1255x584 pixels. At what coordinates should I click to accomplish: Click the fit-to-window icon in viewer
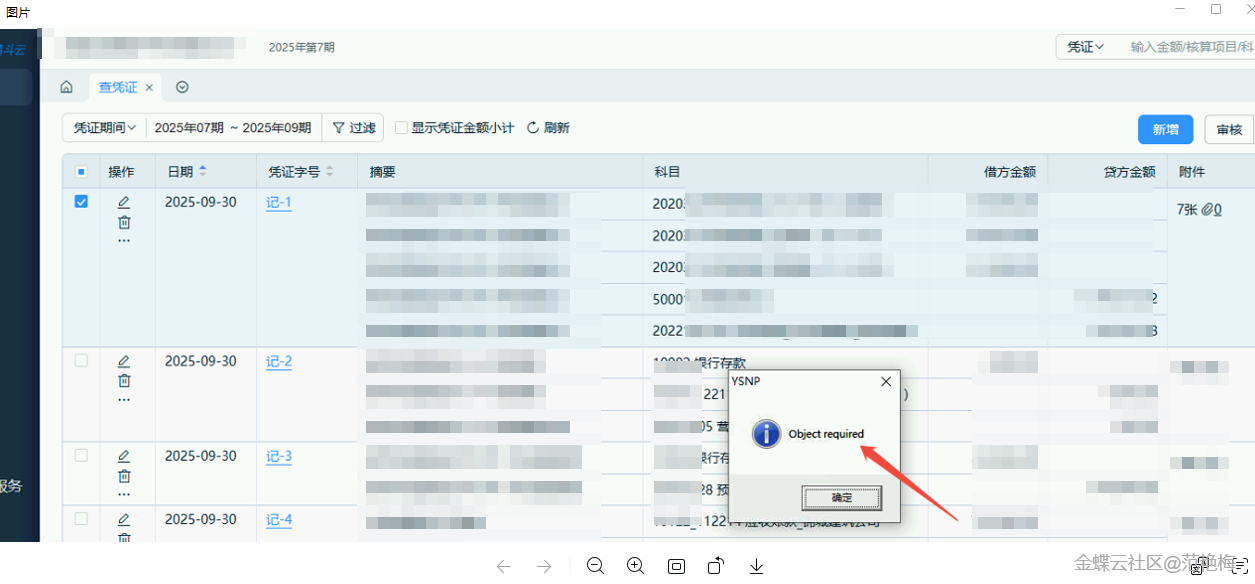[x=676, y=566]
